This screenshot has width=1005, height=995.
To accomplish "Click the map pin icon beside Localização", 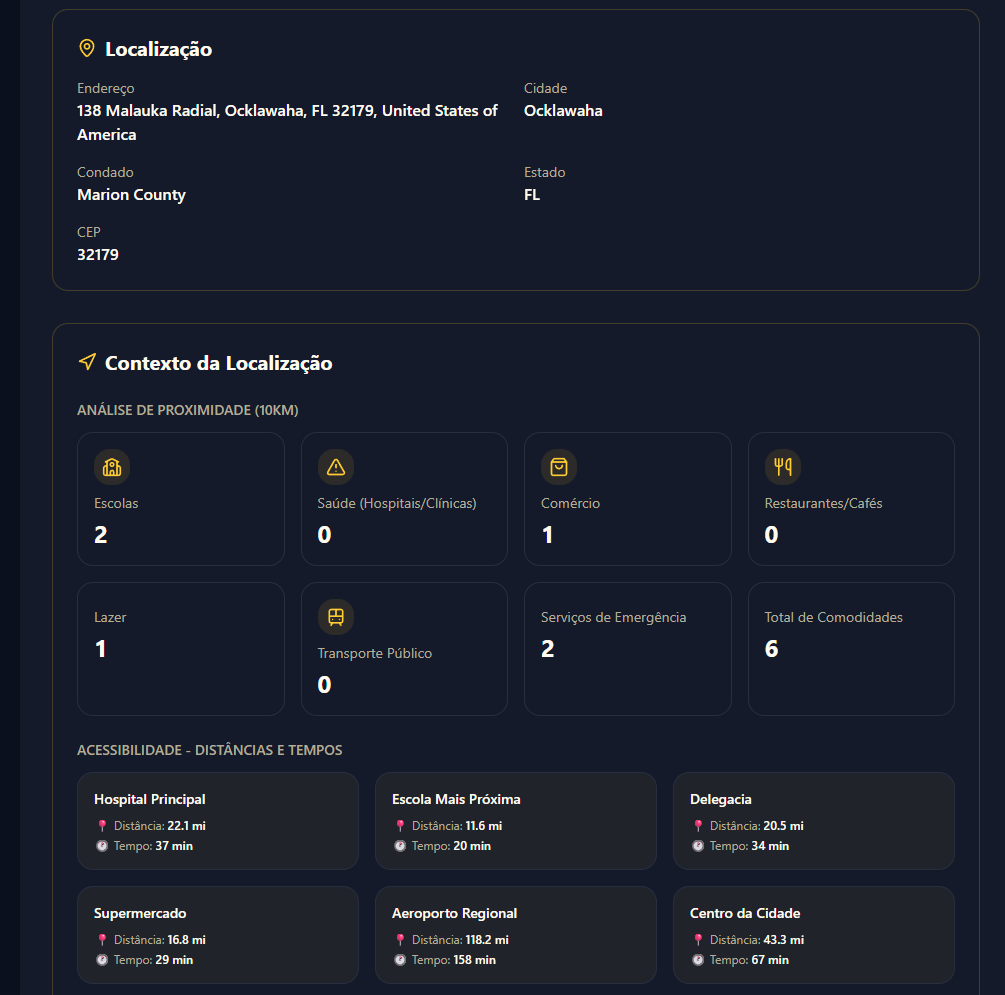I will point(87,49).
